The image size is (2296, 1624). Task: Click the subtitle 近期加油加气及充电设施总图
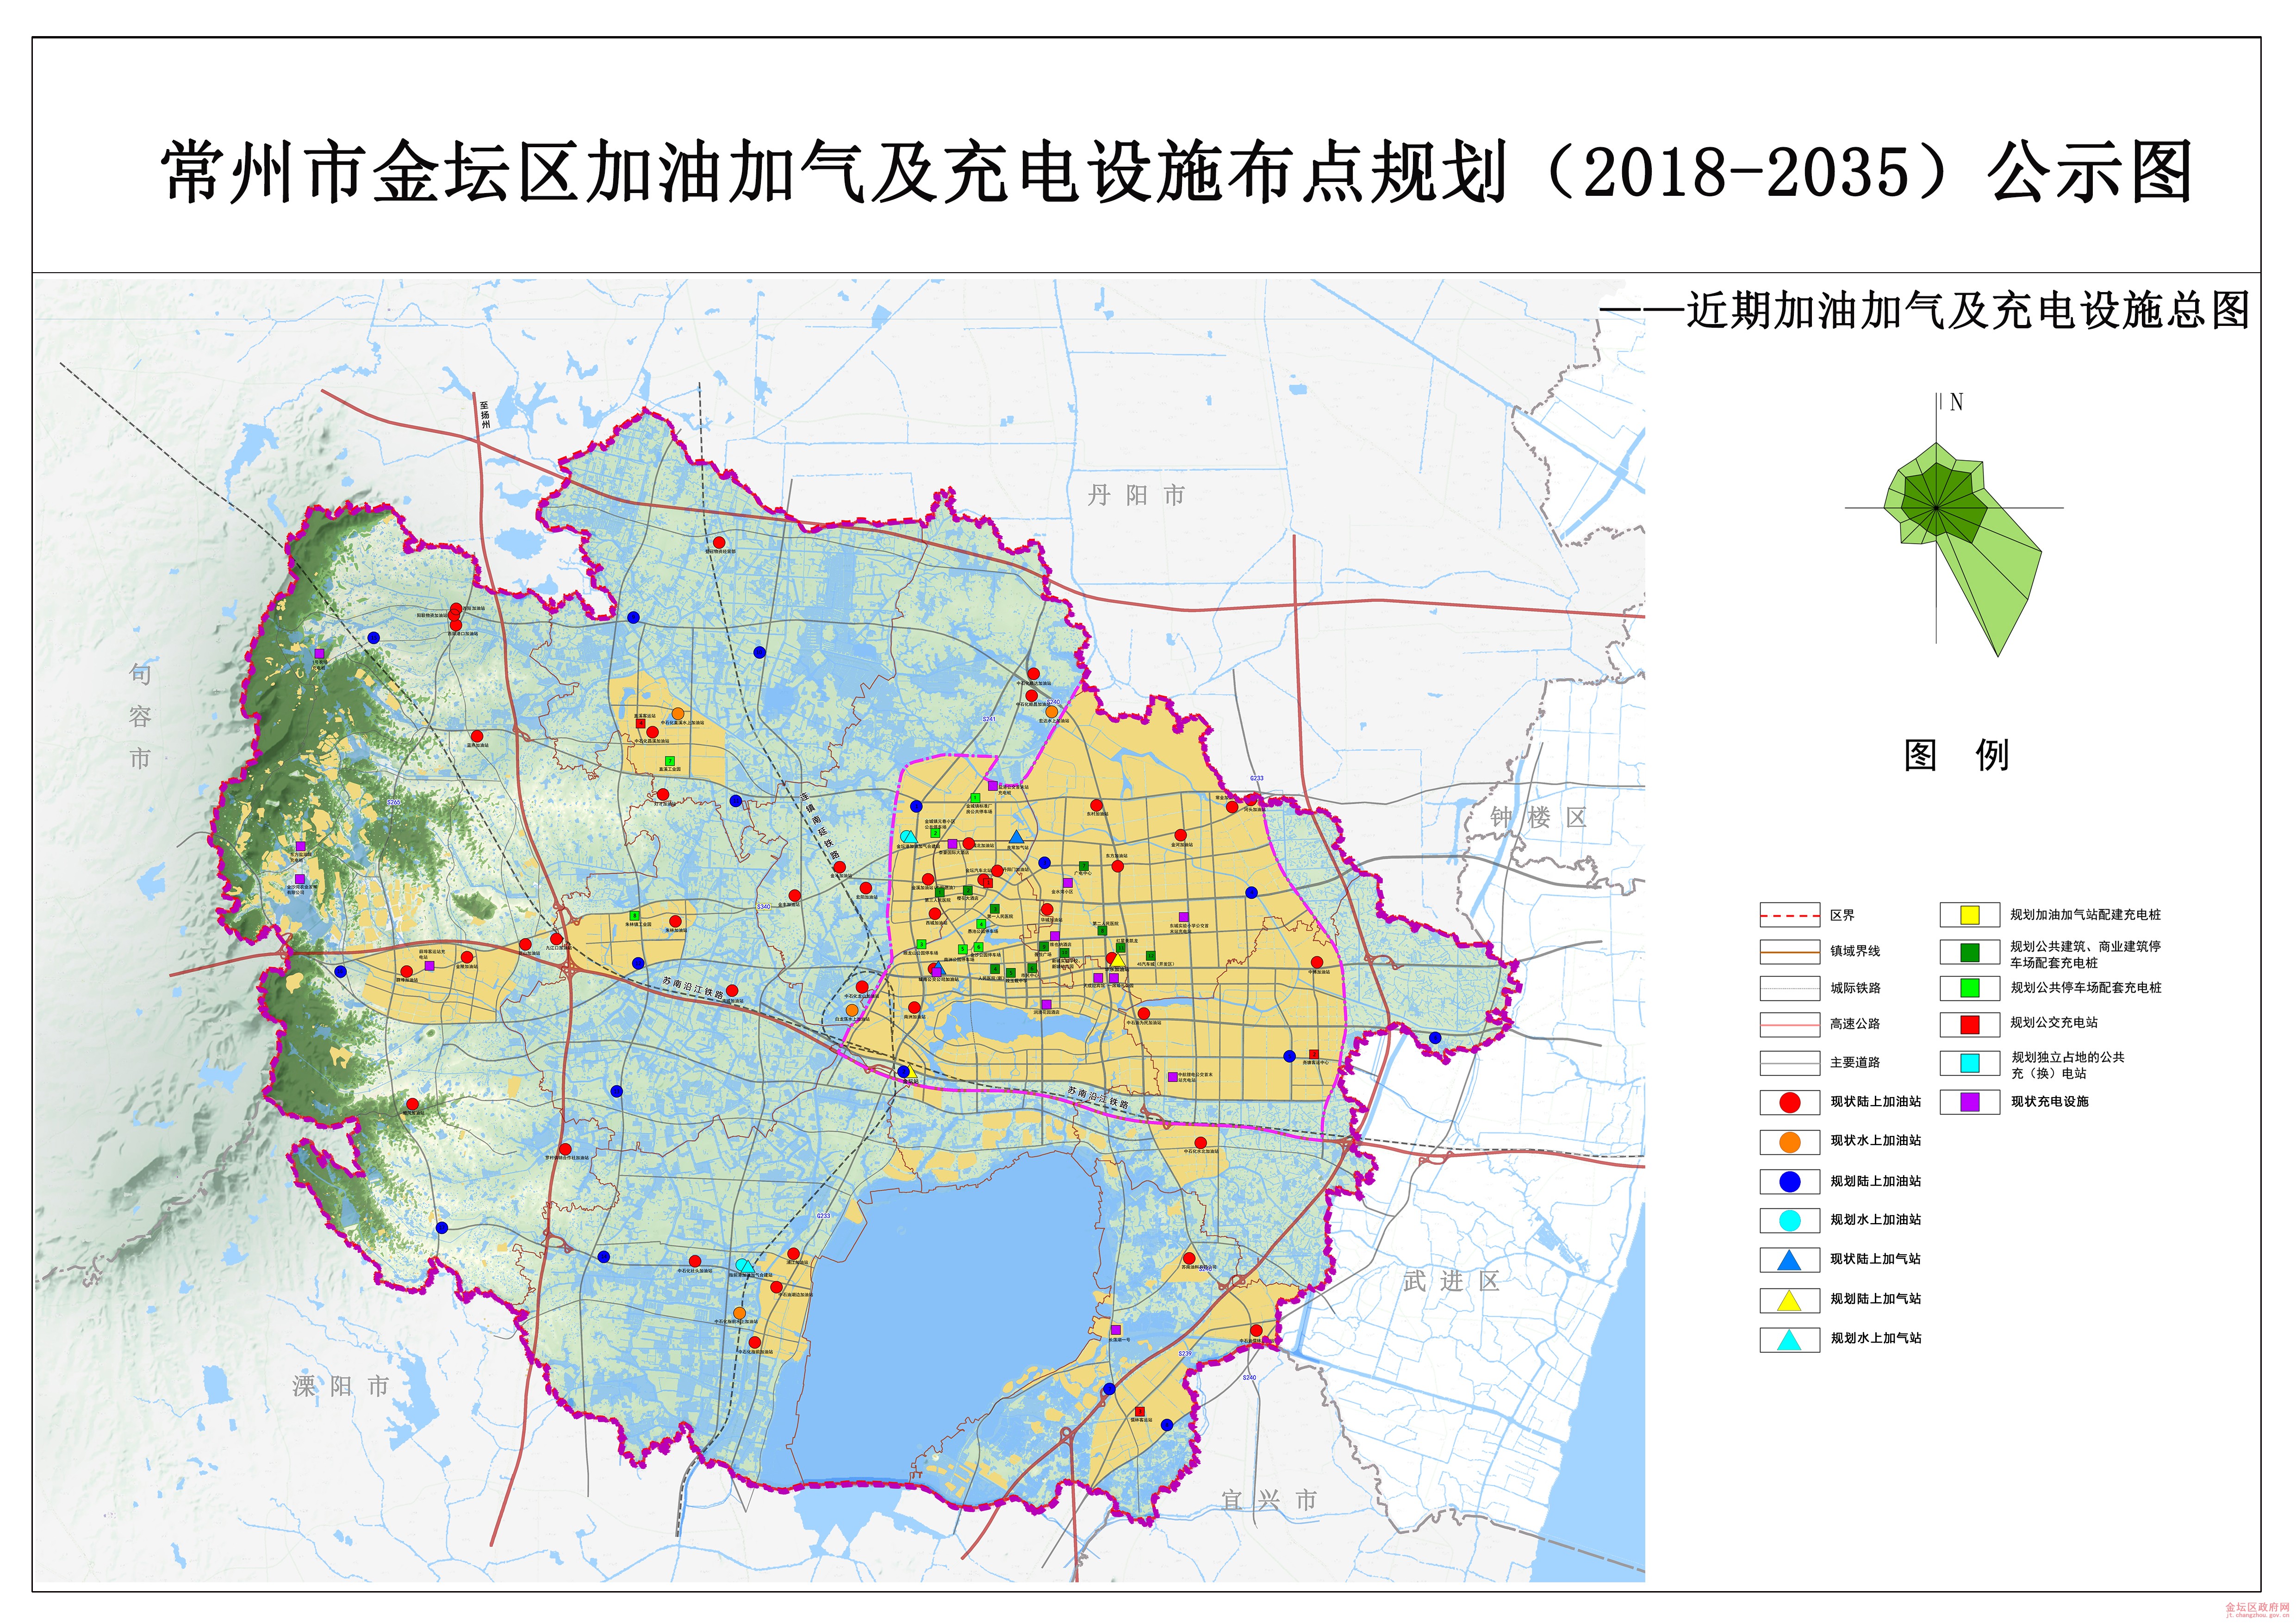coord(1968,311)
